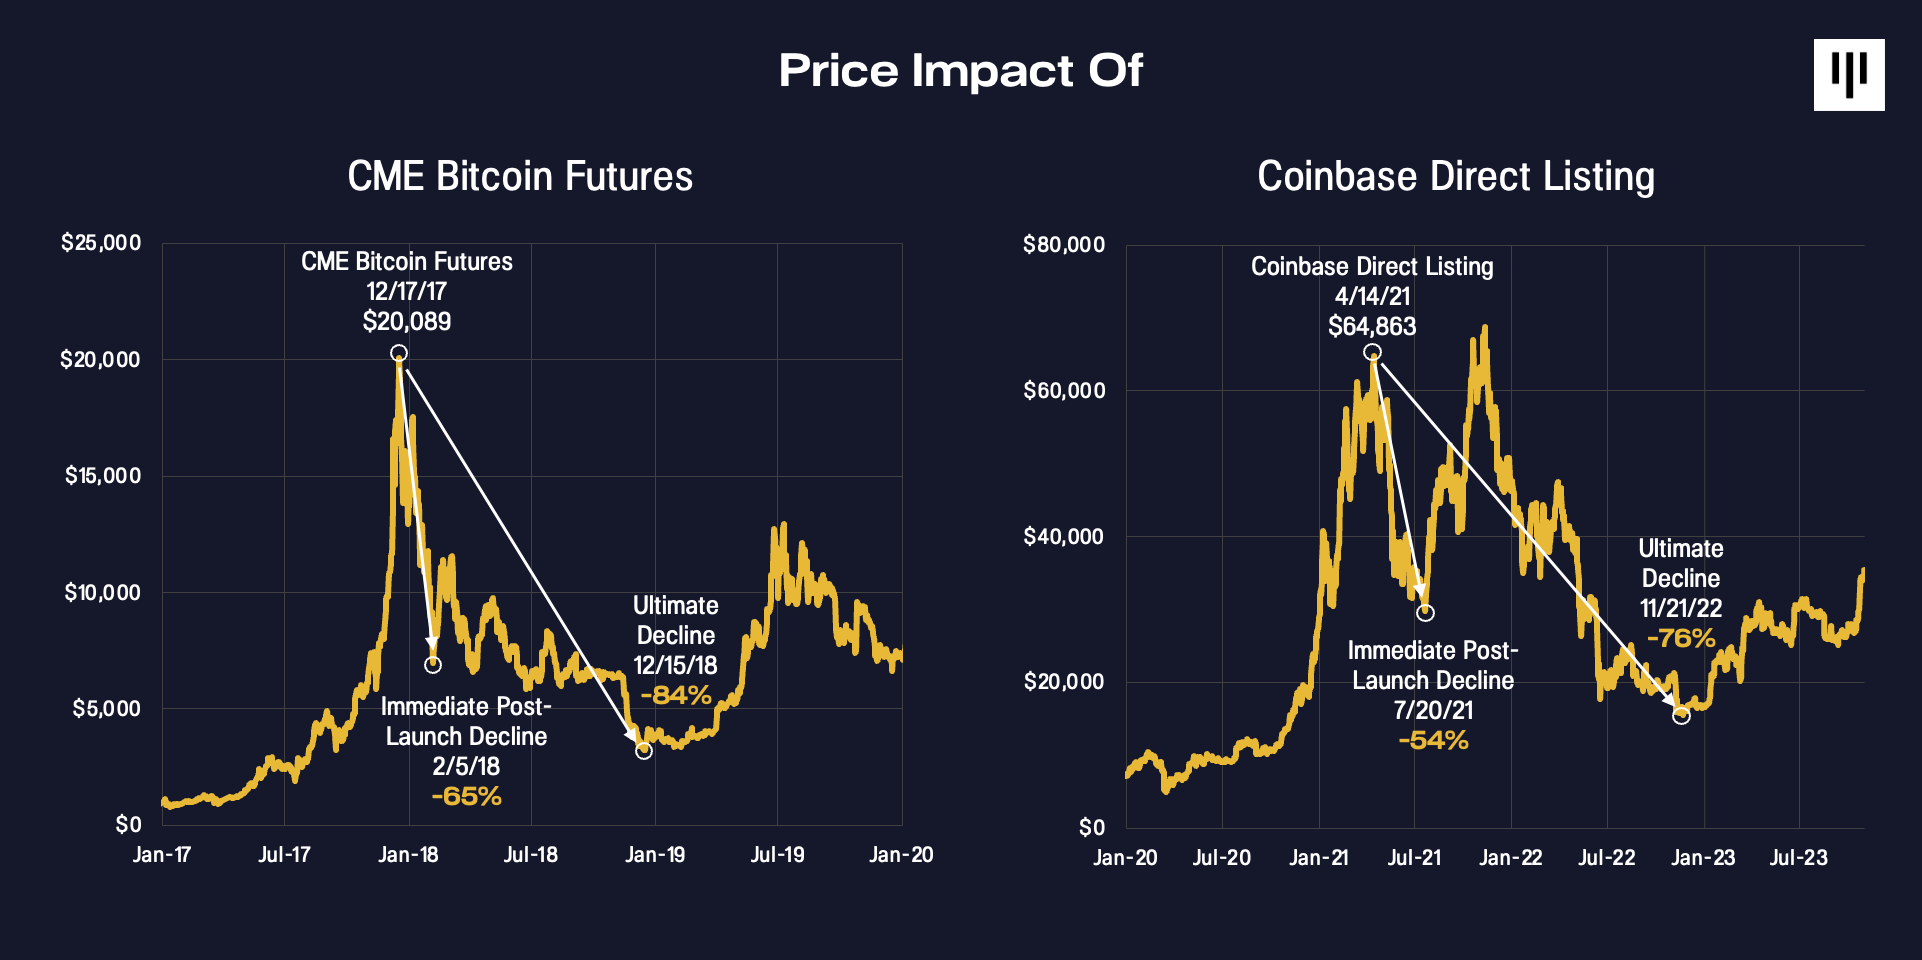
Task: Click the Jan-17 x-axis label
Action: coord(162,855)
